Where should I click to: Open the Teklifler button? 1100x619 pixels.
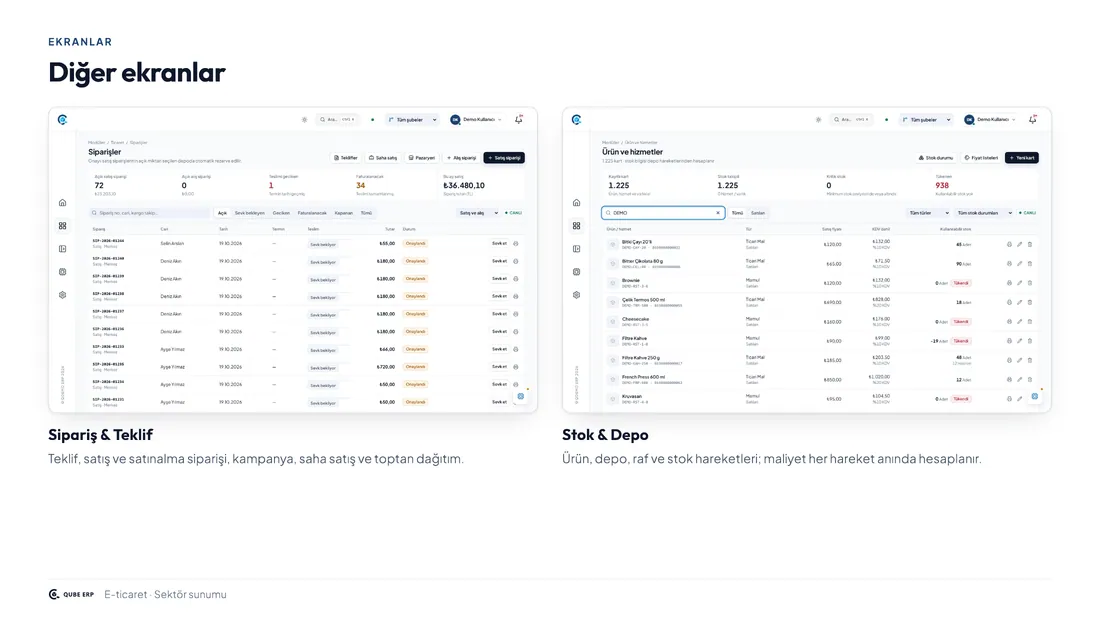point(346,158)
